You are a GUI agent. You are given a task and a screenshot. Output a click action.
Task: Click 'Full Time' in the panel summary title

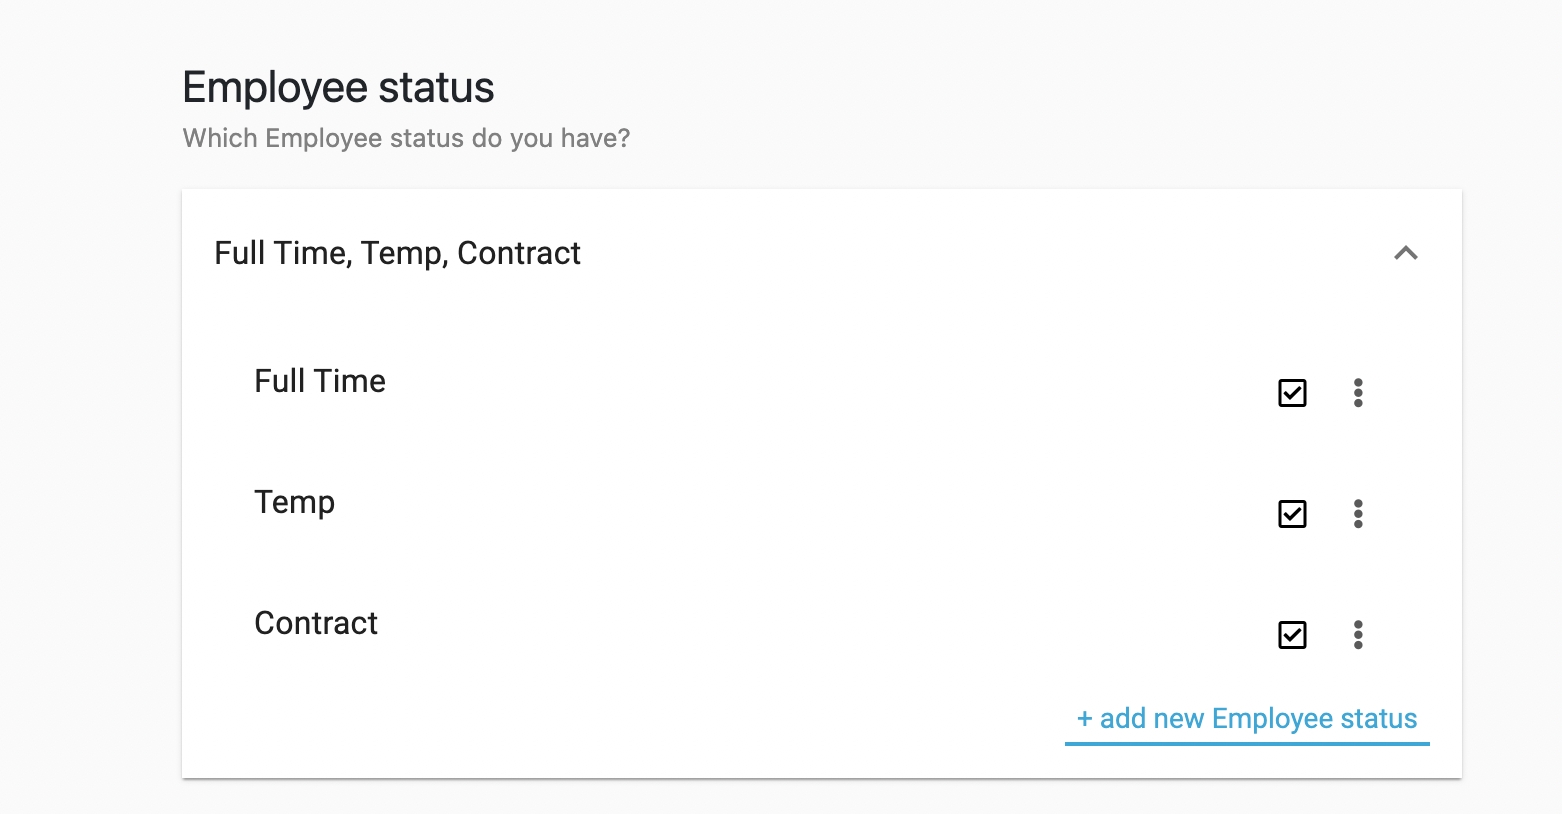(280, 253)
